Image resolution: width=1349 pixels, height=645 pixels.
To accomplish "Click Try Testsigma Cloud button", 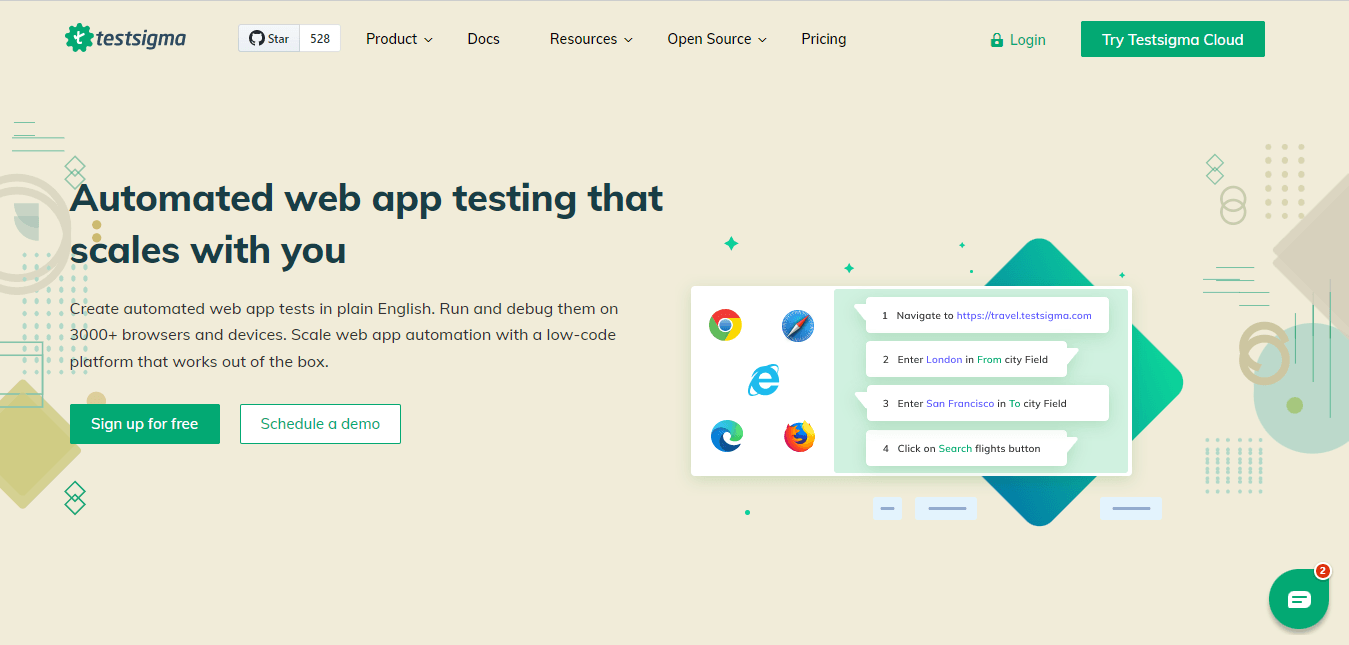I will click(1172, 39).
